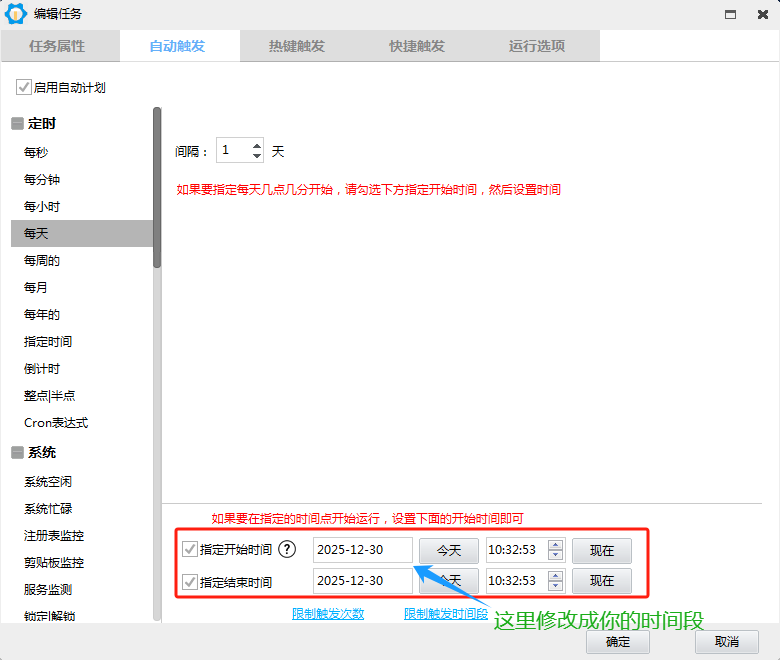Click the help question mark icon
The image size is (780, 660).
[x=287, y=549]
